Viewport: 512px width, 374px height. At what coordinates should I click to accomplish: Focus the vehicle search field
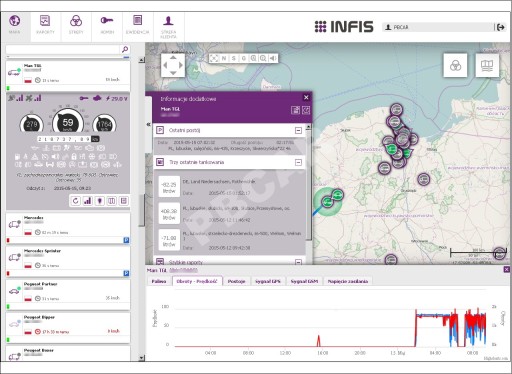[x=63, y=49]
